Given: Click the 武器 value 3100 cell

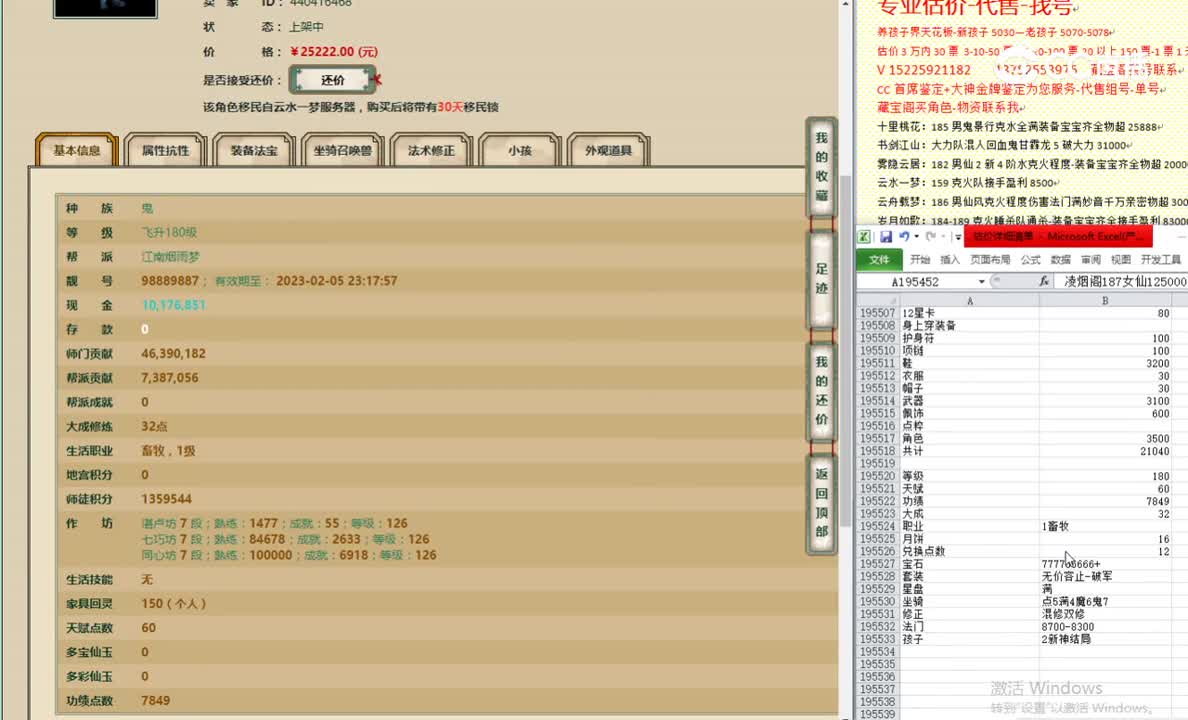Looking at the screenshot, I should tap(1105, 401).
